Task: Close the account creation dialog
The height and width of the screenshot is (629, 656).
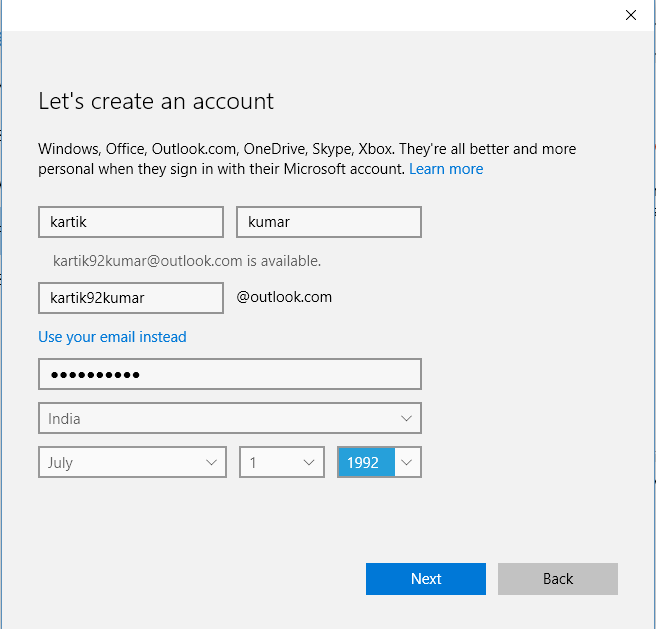Action: [630, 15]
